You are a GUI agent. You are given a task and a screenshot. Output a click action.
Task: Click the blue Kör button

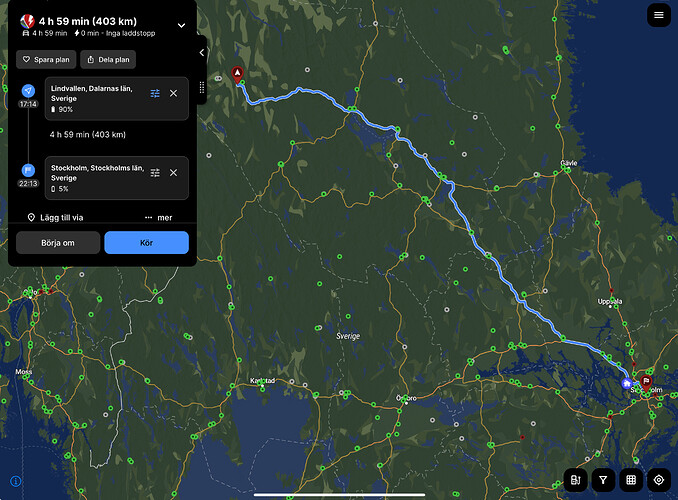[147, 243]
